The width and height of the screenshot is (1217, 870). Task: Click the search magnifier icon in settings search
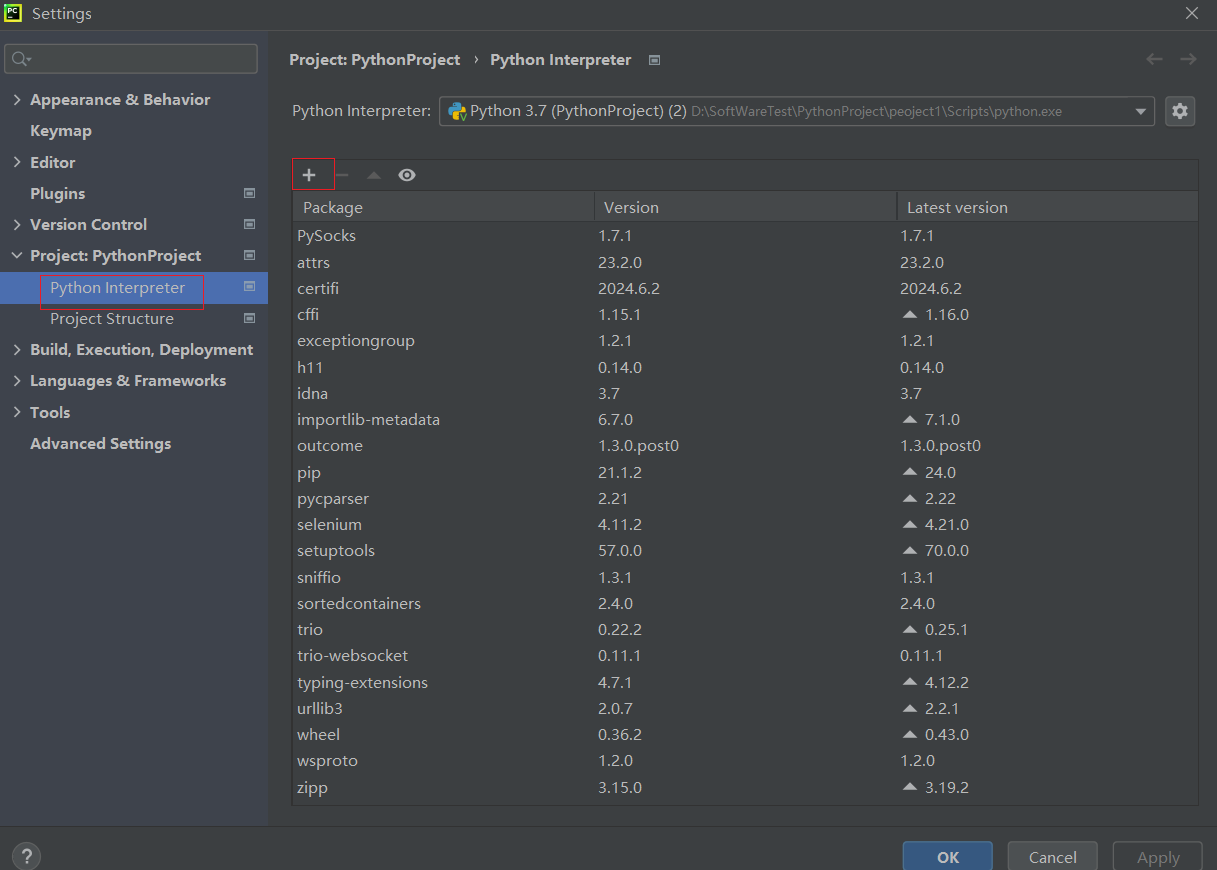[21, 59]
